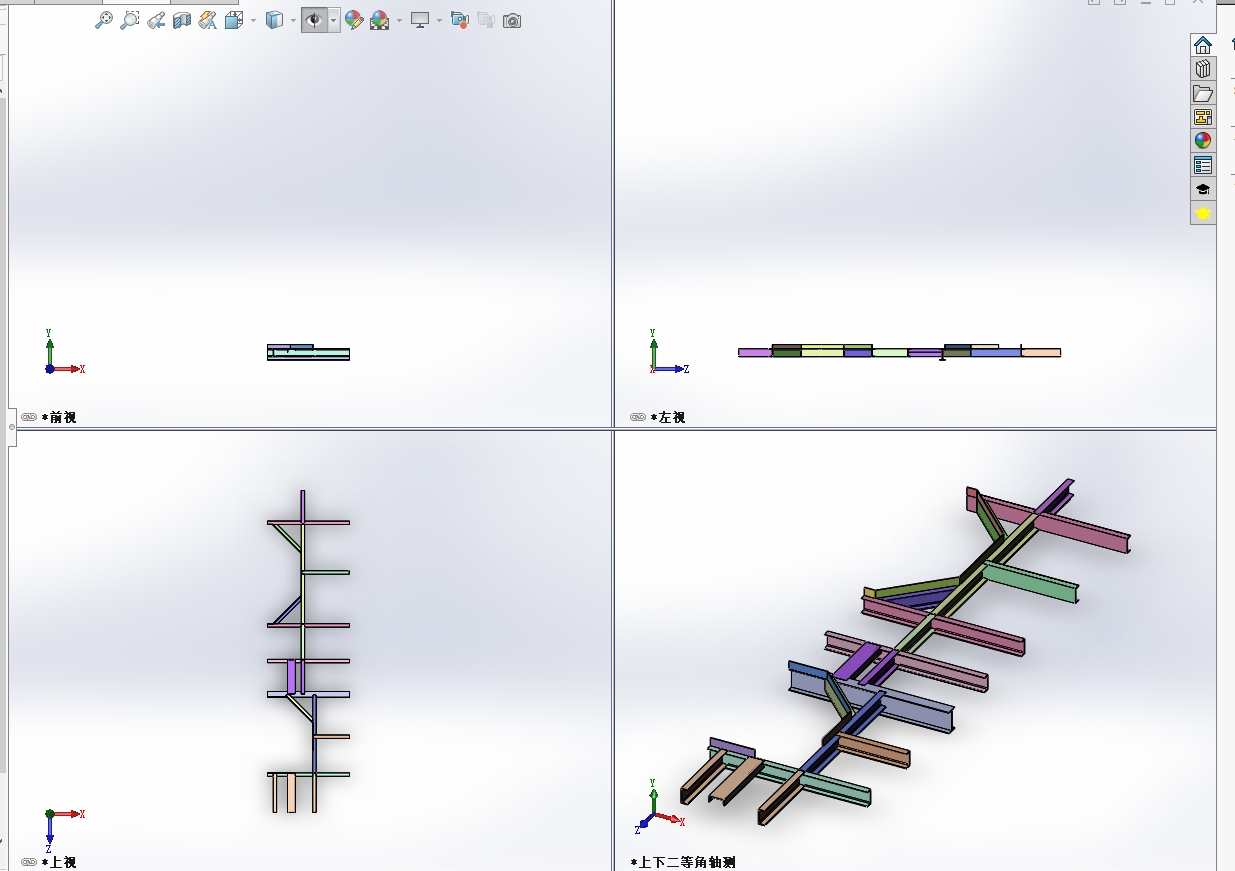Open the Appearances and Scenes color-ball tab
The width and height of the screenshot is (1235, 871).
tap(1203, 141)
